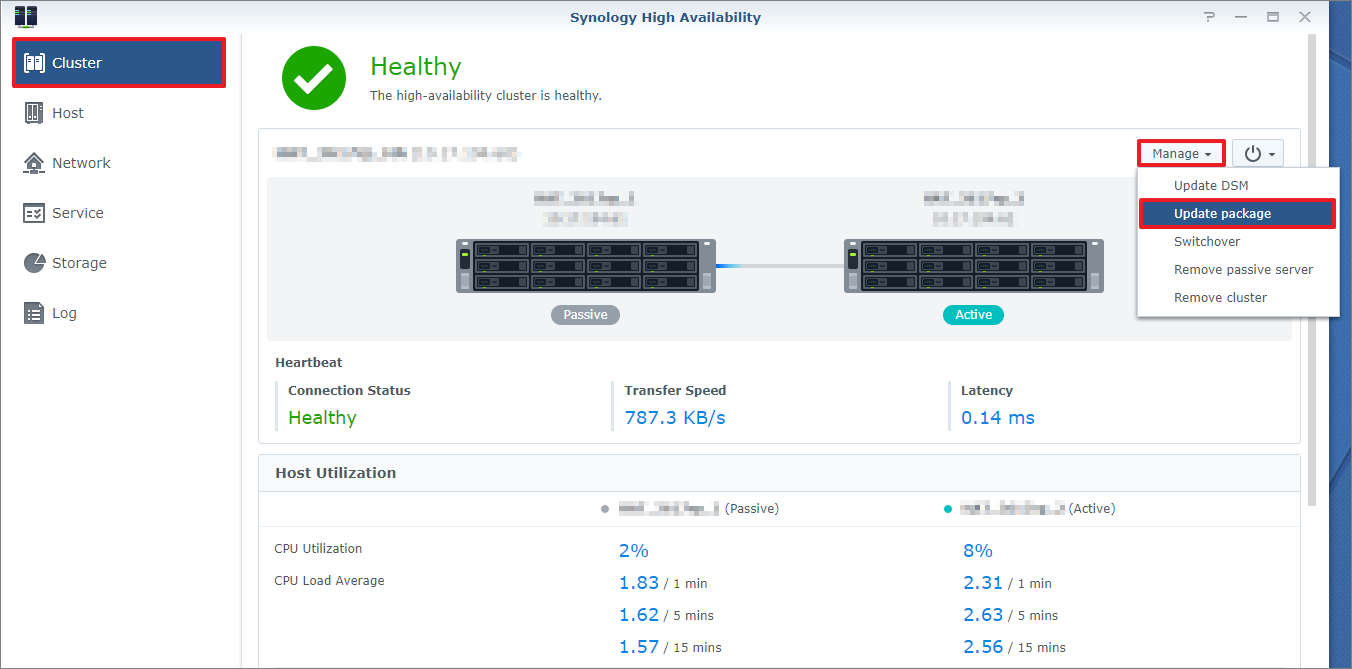This screenshot has height=669, width=1352.
Task: Select Update DSM from menu
Action: pyautogui.click(x=1211, y=186)
